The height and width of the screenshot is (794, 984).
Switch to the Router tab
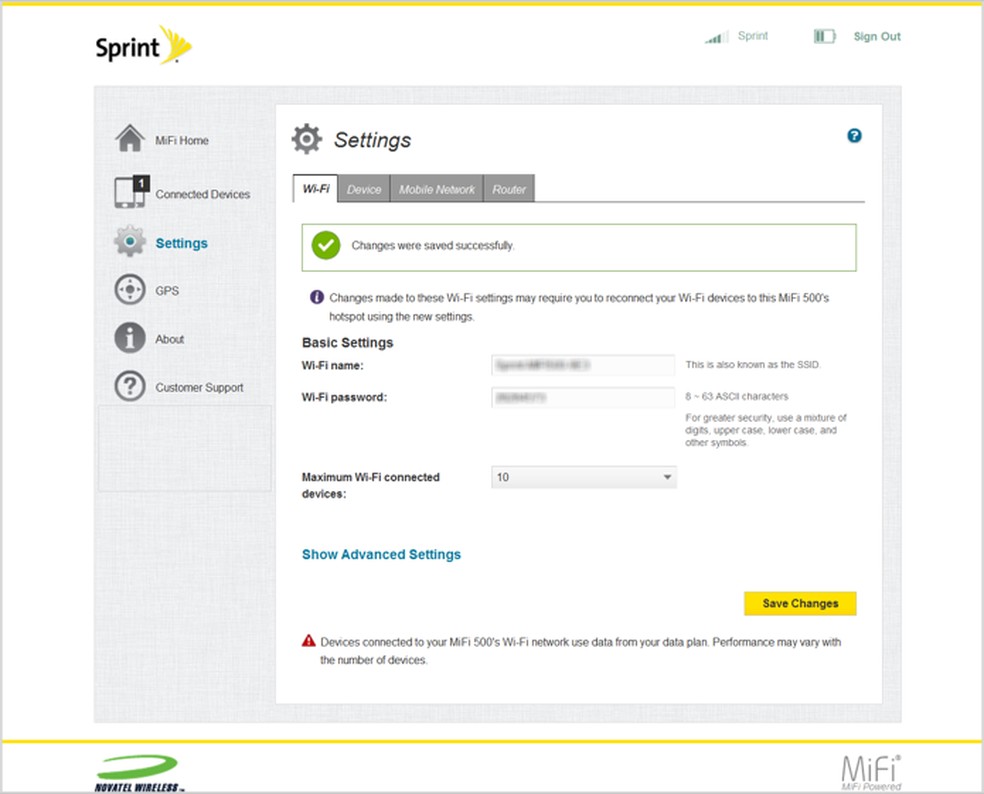(509, 189)
